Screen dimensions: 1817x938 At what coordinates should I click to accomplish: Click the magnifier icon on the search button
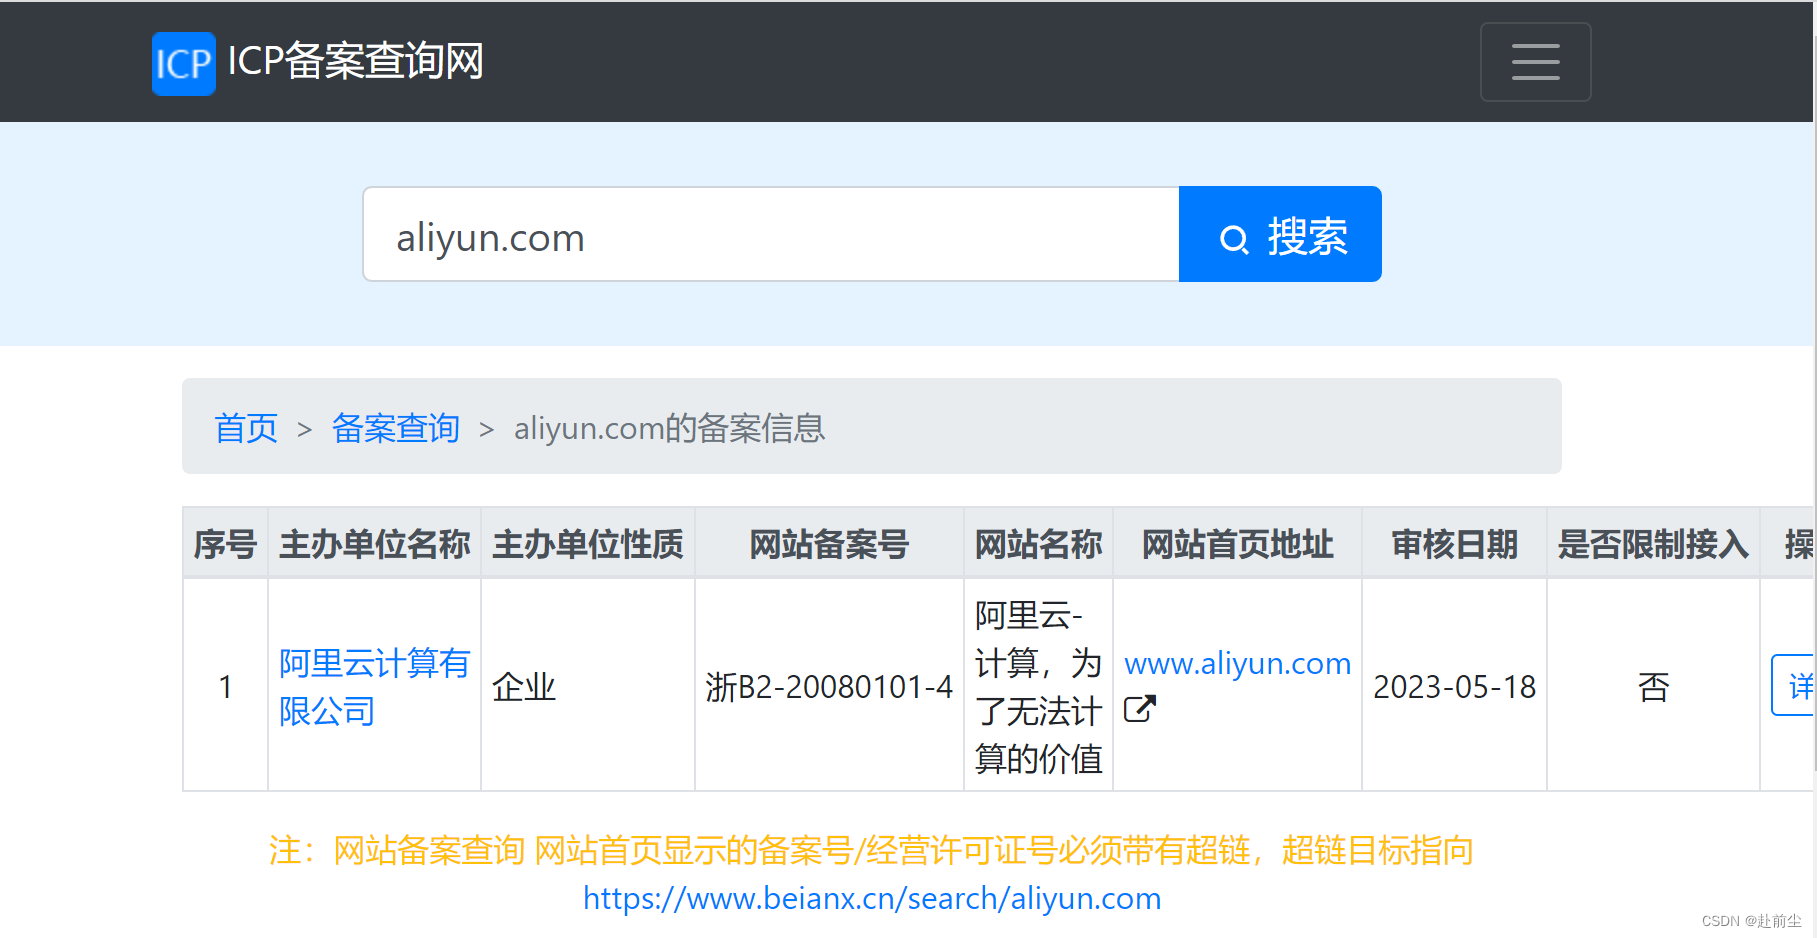click(1233, 238)
